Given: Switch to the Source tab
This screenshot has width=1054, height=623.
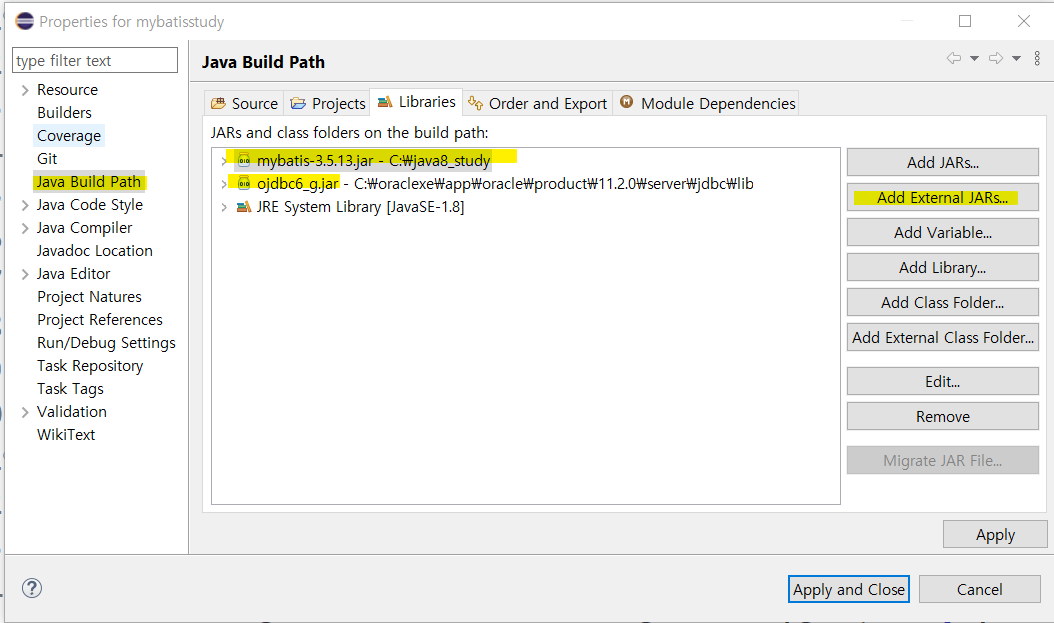Looking at the screenshot, I should click(244, 103).
